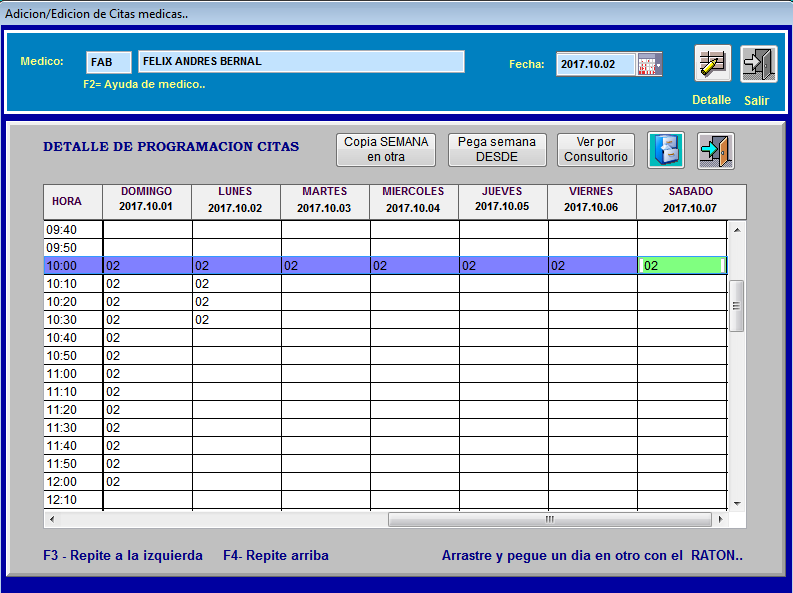Click the horizontal scrollbar right arrow
The width and height of the screenshot is (793, 593).
[720, 519]
